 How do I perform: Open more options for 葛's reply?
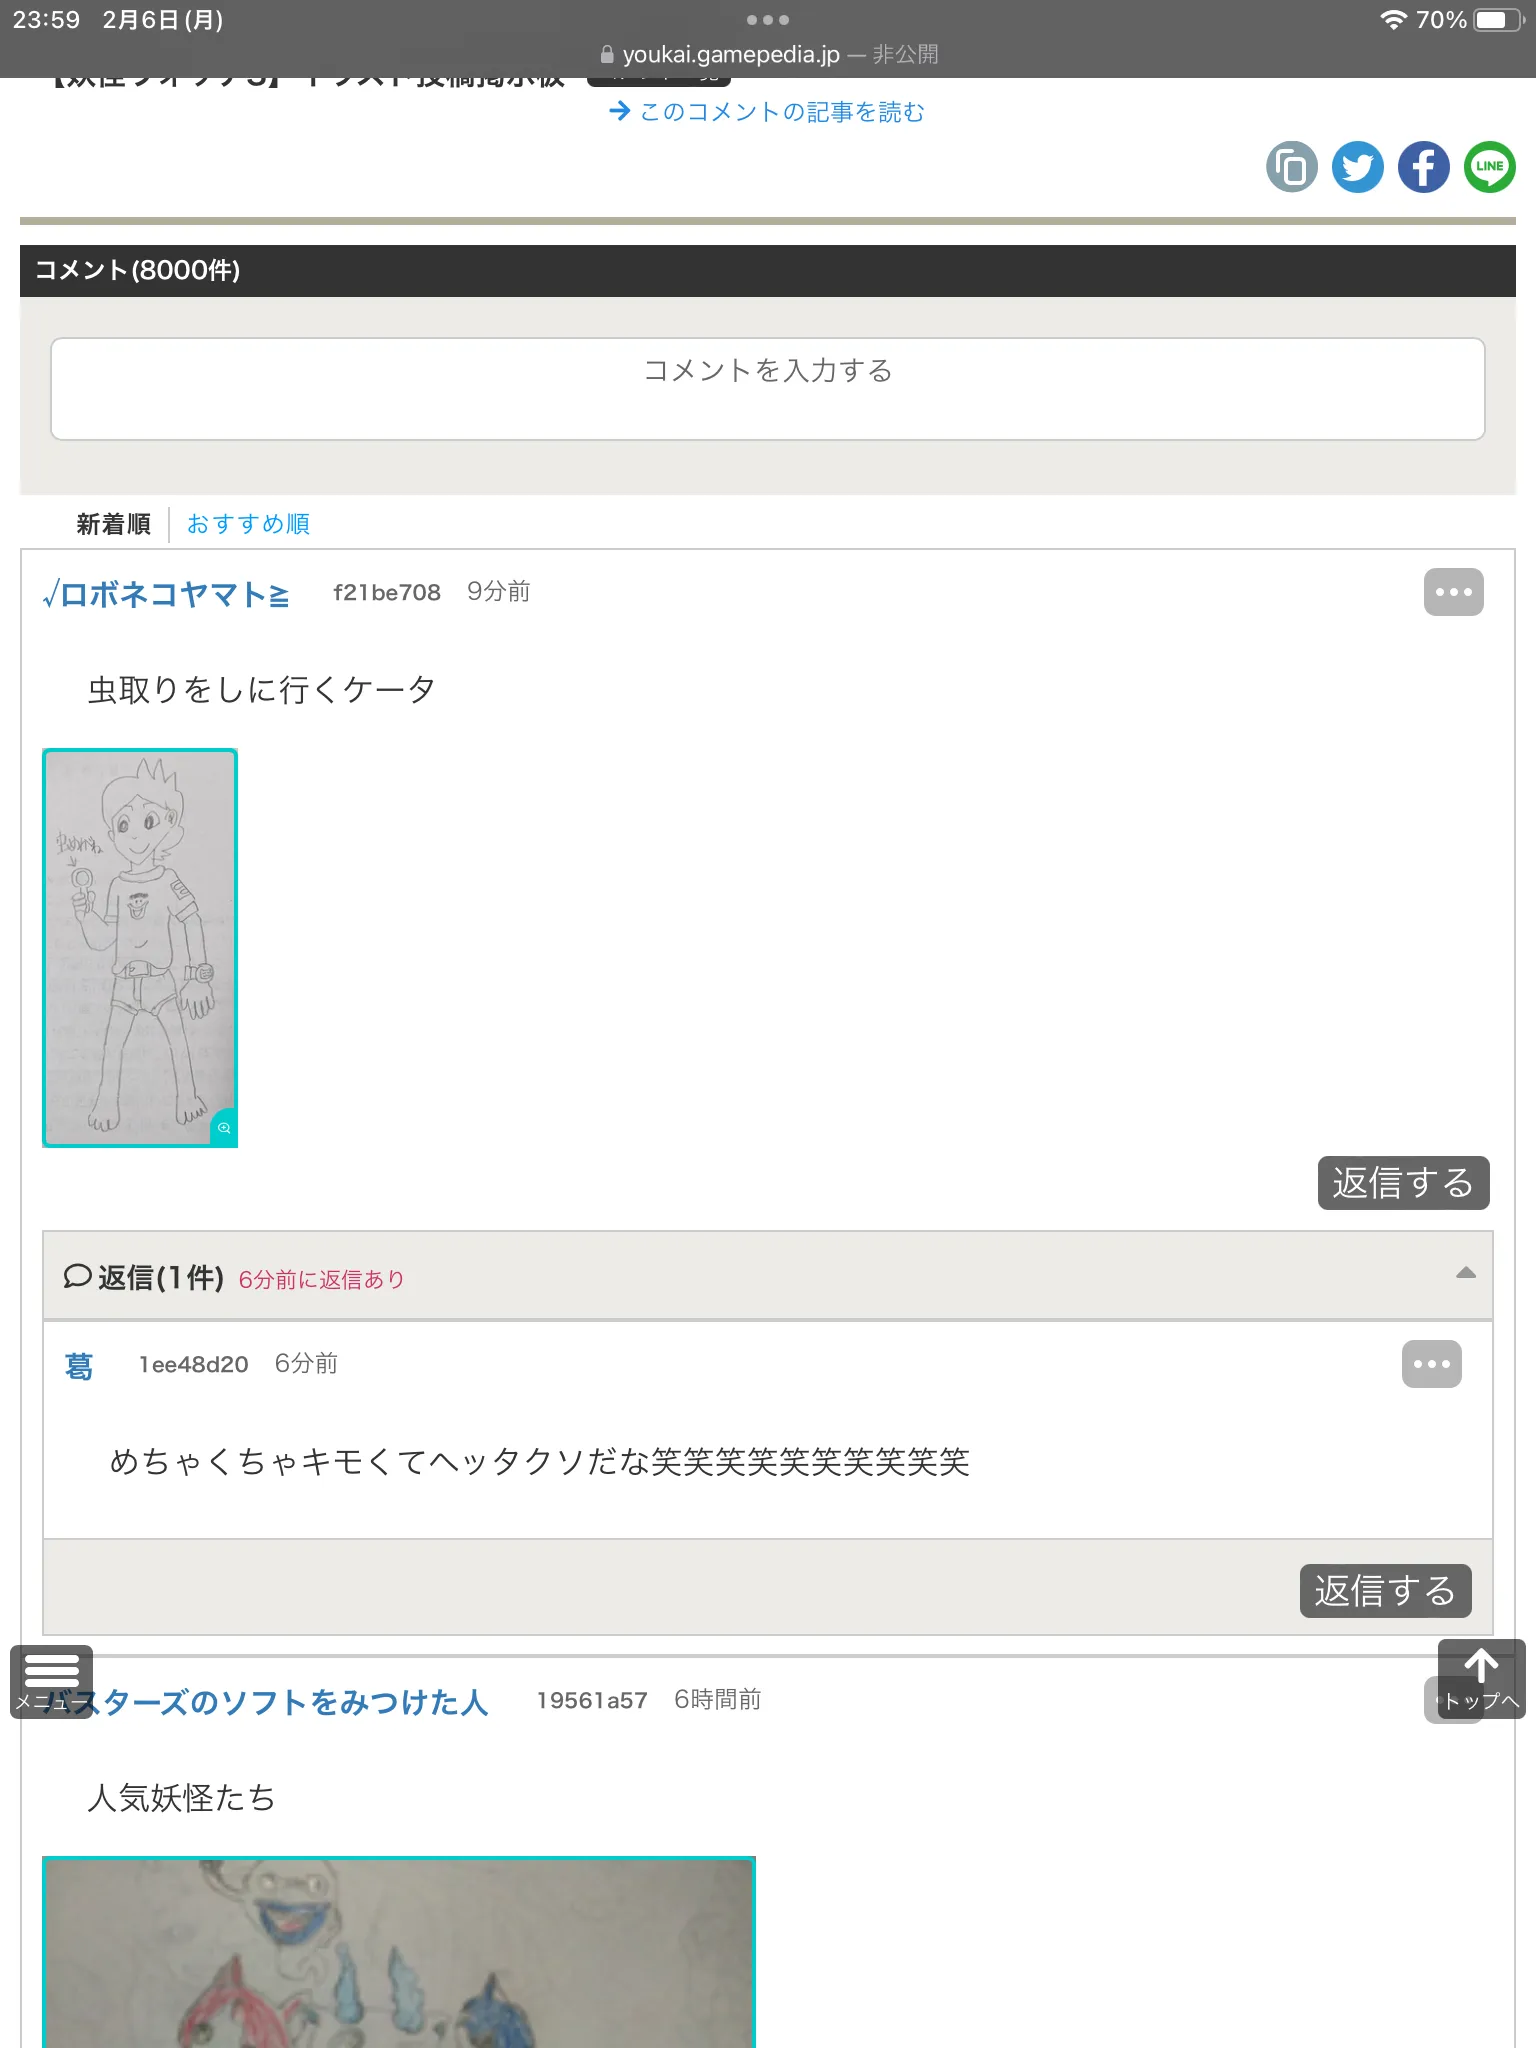[1431, 1364]
